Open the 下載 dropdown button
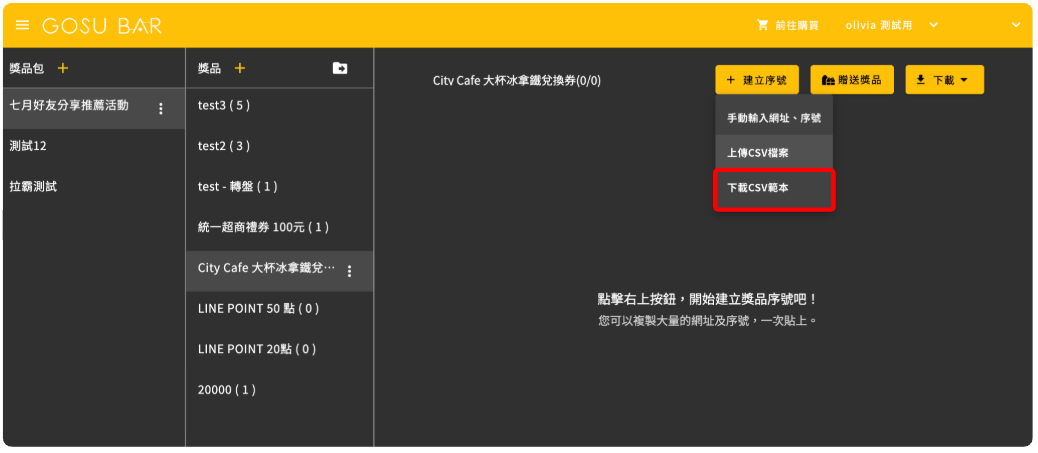 tap(945, 79)
